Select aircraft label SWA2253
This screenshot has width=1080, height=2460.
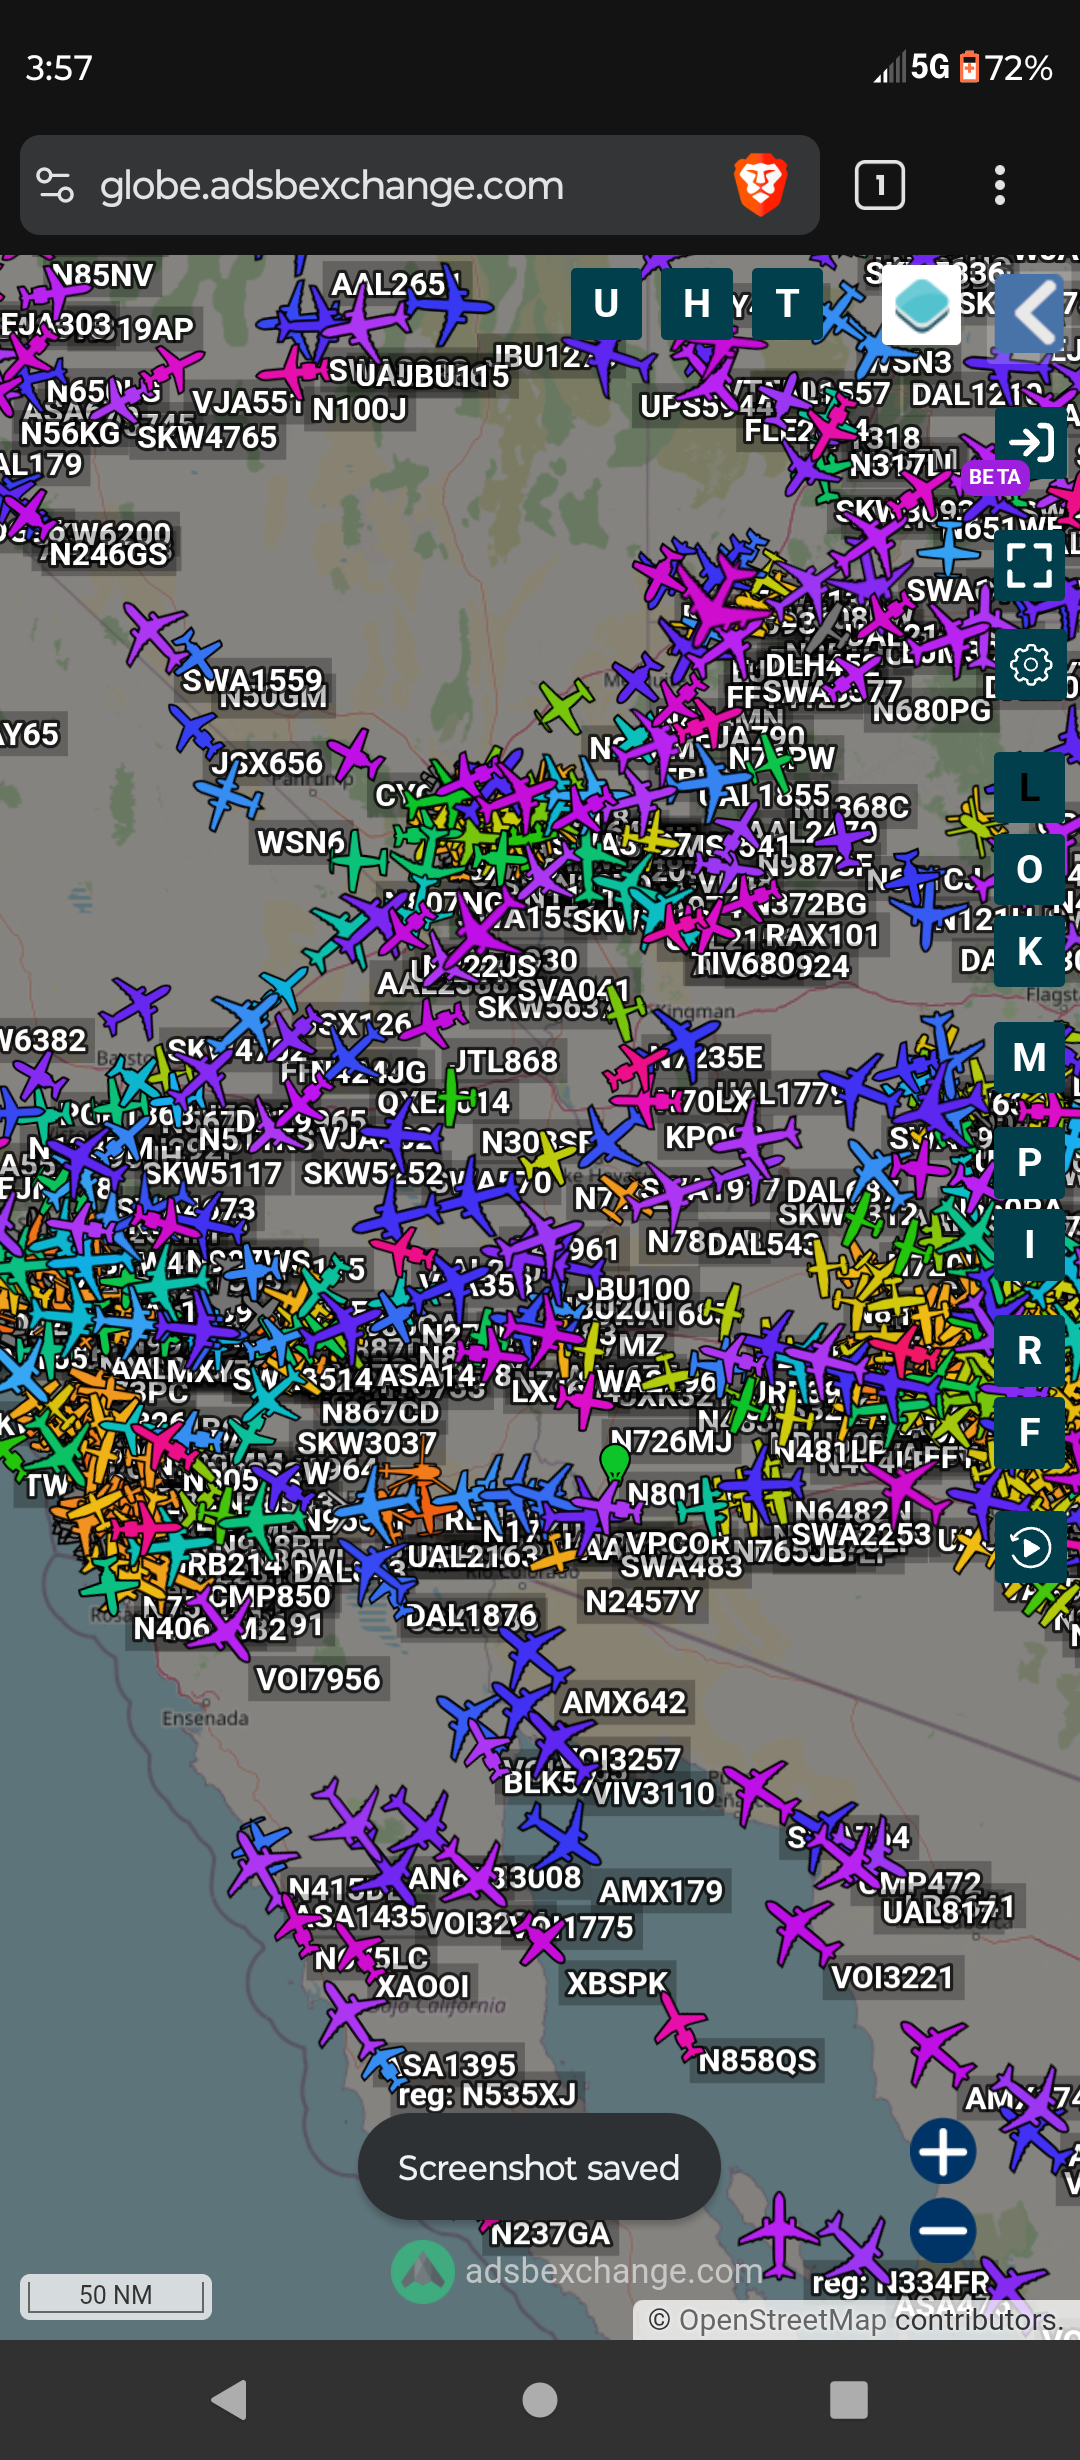(862, 1533)
